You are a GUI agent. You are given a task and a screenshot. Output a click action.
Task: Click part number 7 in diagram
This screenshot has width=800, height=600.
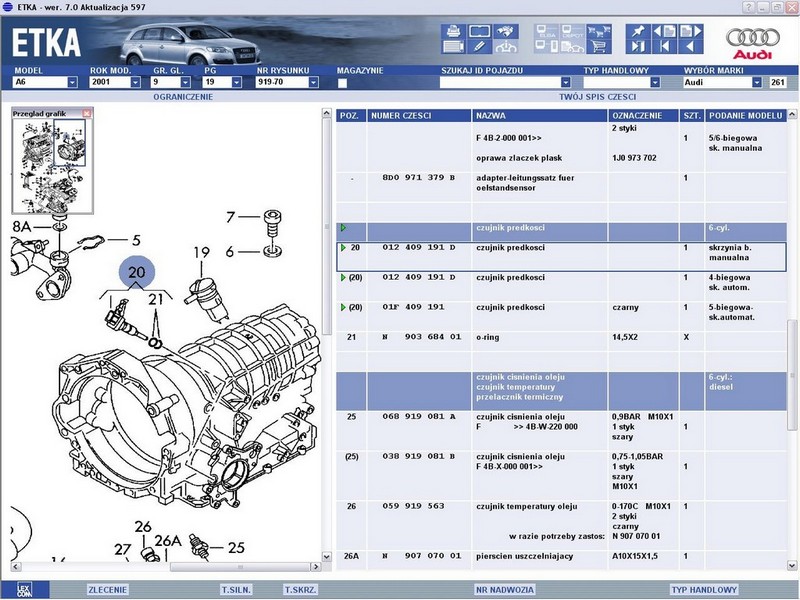[231, 217]
